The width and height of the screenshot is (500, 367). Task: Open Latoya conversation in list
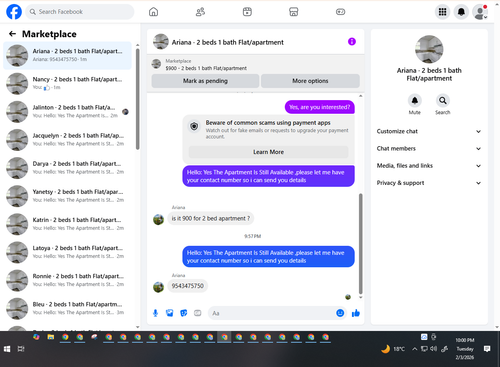[x=67, y=252]
